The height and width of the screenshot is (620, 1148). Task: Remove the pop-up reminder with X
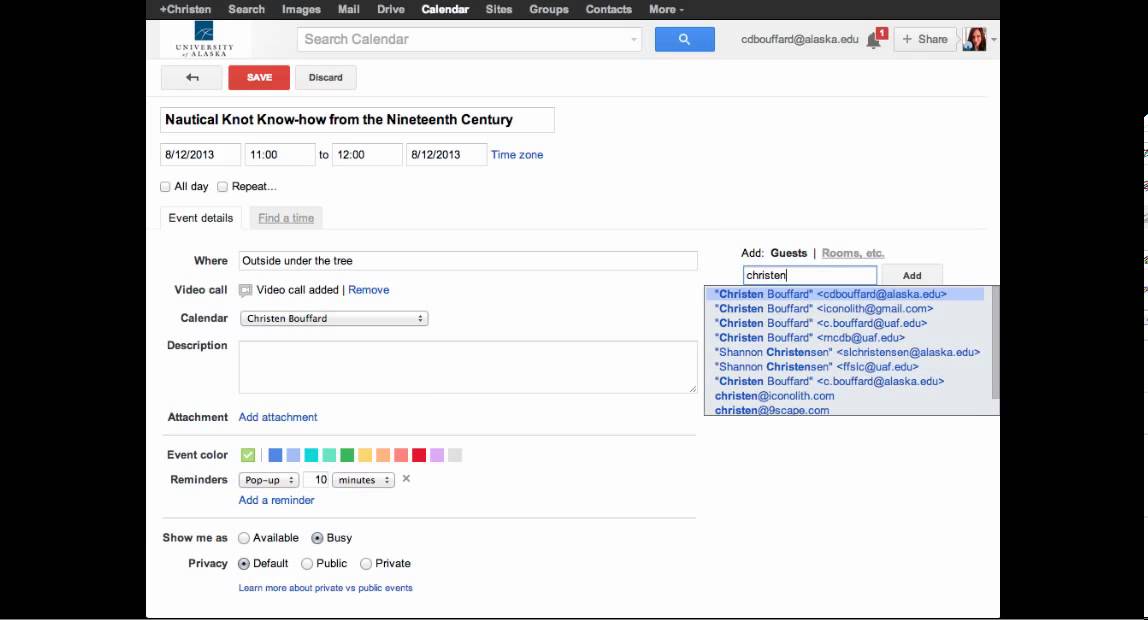[x=406, y=479]
